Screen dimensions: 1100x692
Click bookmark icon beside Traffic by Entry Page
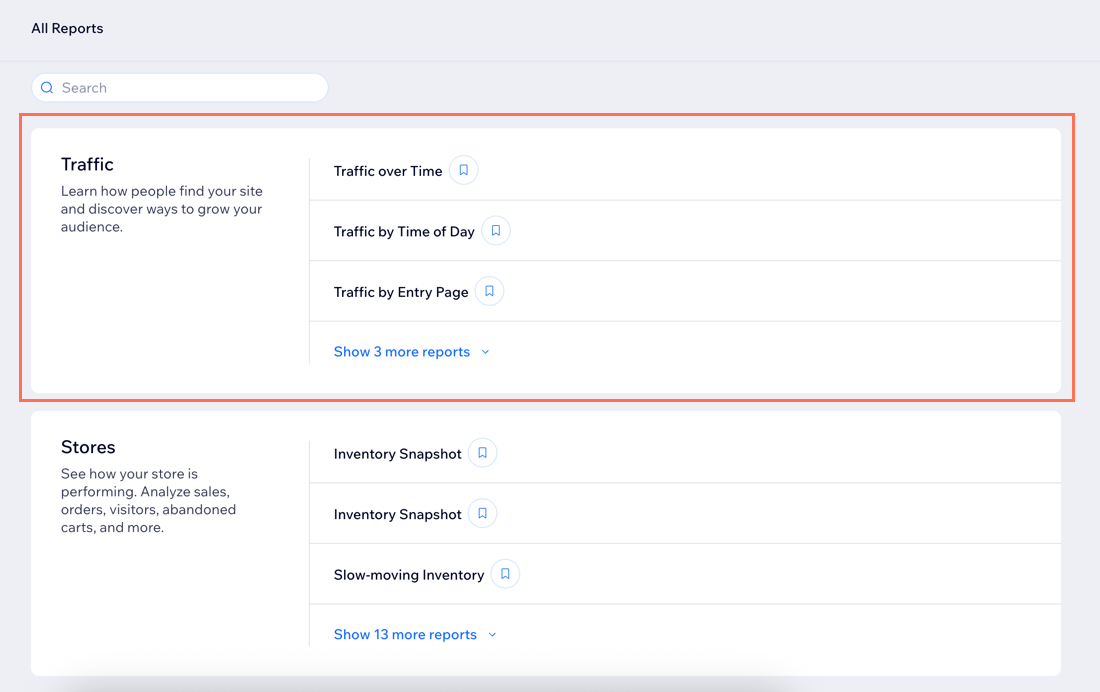pyautogui.click(x=489, y=292)
